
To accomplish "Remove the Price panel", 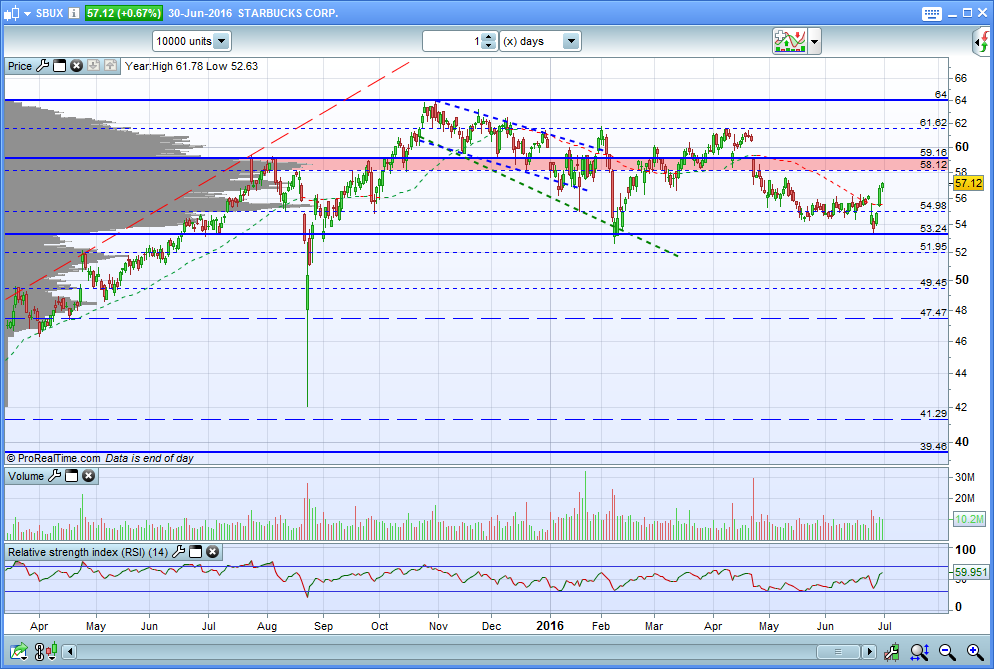I will (x=76, y=65).
